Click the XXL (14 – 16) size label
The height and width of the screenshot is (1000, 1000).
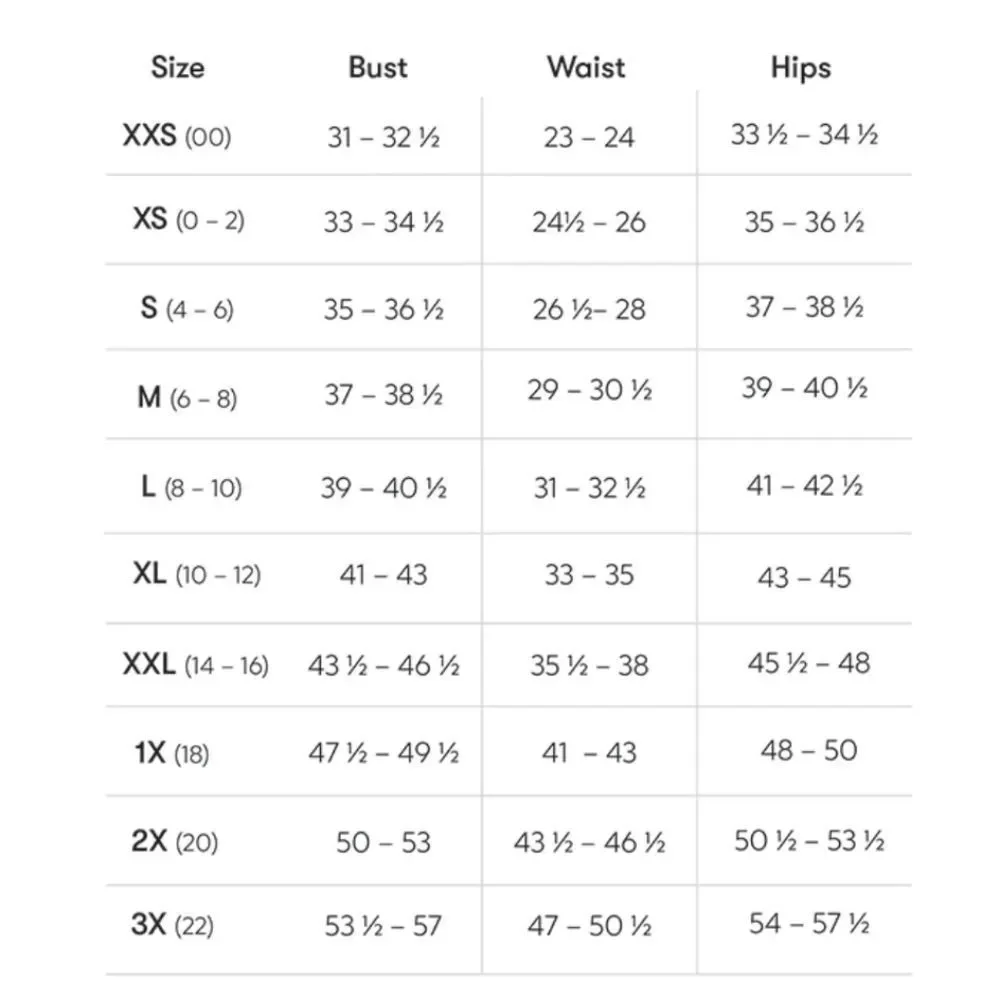196,664
